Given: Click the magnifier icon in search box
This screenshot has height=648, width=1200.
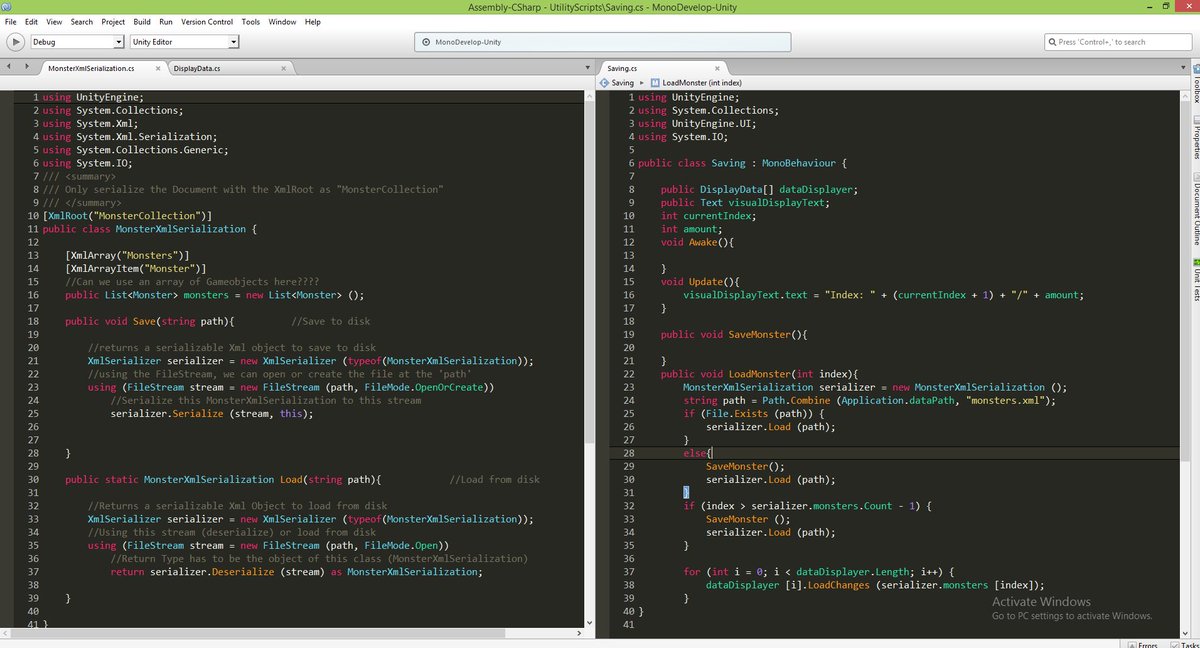Looking at the screenshot, I should pyautogui.click(x=1052, y=42).
